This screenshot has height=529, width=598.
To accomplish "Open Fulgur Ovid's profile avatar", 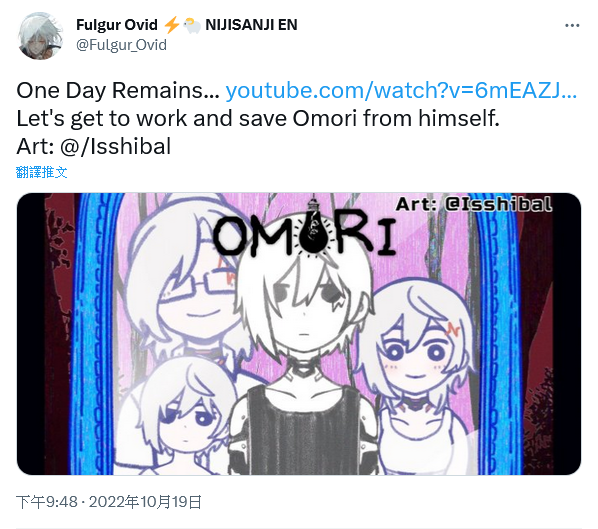I will coord(40,36).
